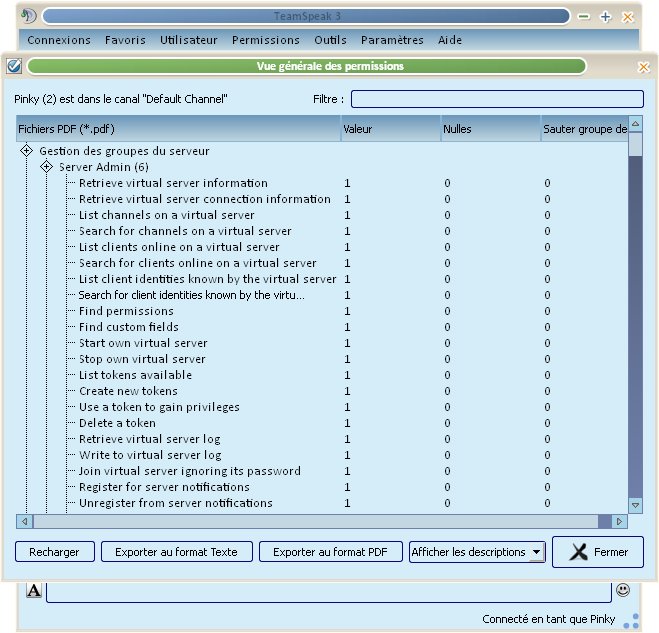Open the emoticon smiley picker
659x633 pixels.
coord(623,590)
